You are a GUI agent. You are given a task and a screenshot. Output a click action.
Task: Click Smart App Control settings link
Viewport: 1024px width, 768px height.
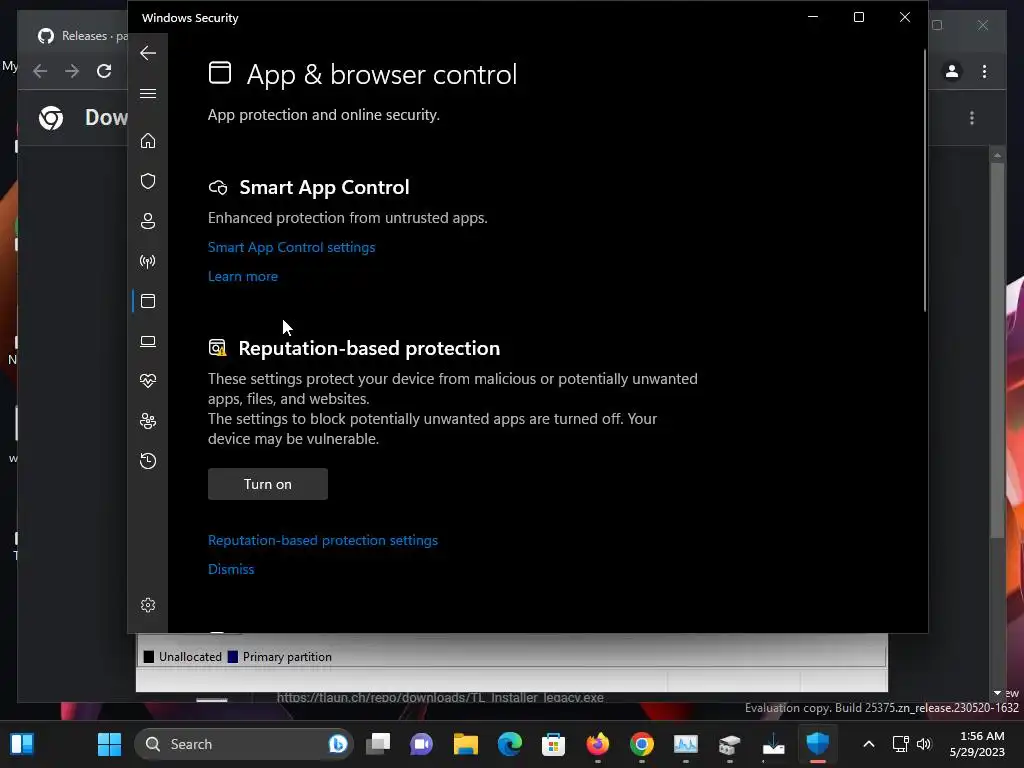click(x=291, y=248)
